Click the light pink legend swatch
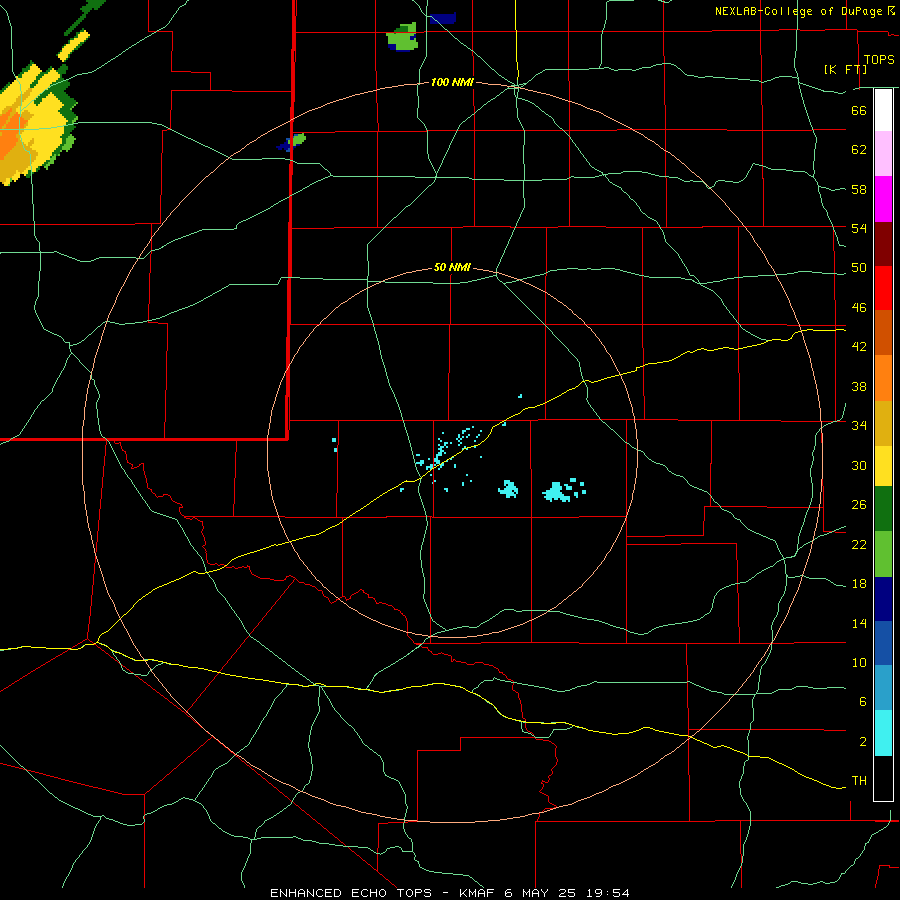Image resolution: width=900 pixels, height=900 pixels. pyautogui.click(x=883, y=154)
